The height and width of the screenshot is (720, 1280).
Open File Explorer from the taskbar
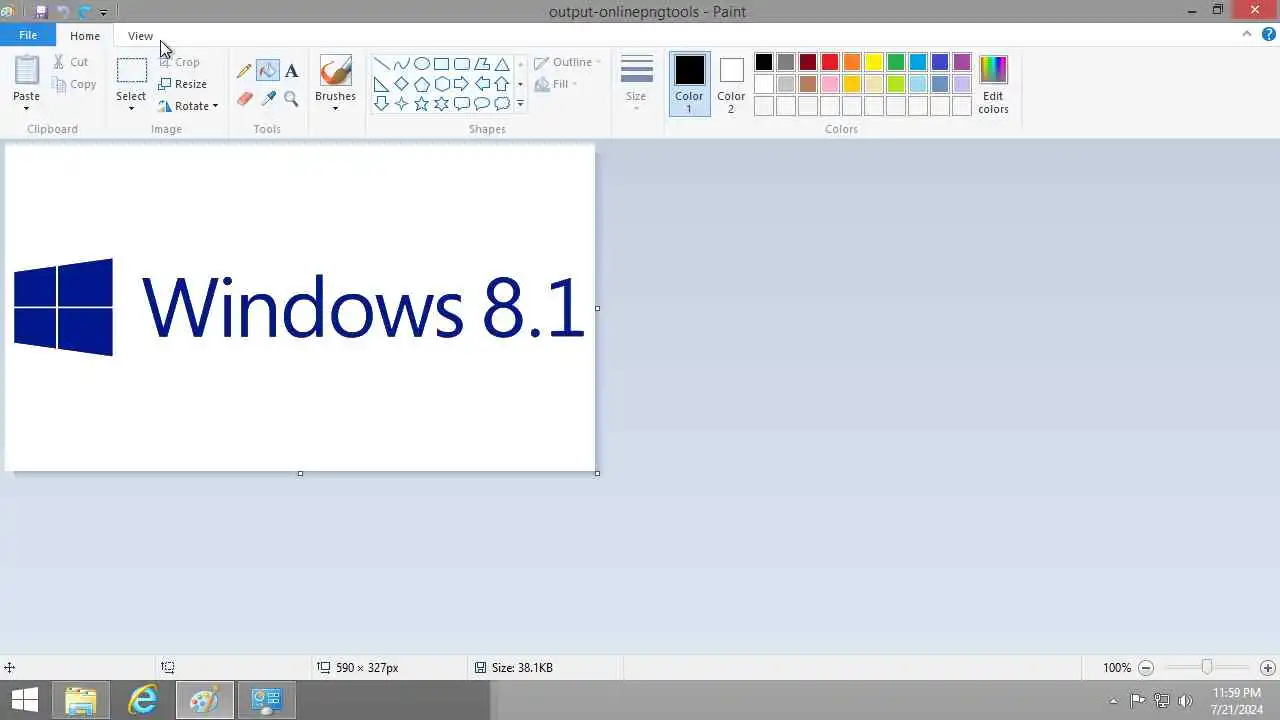[x=81, y=700]
